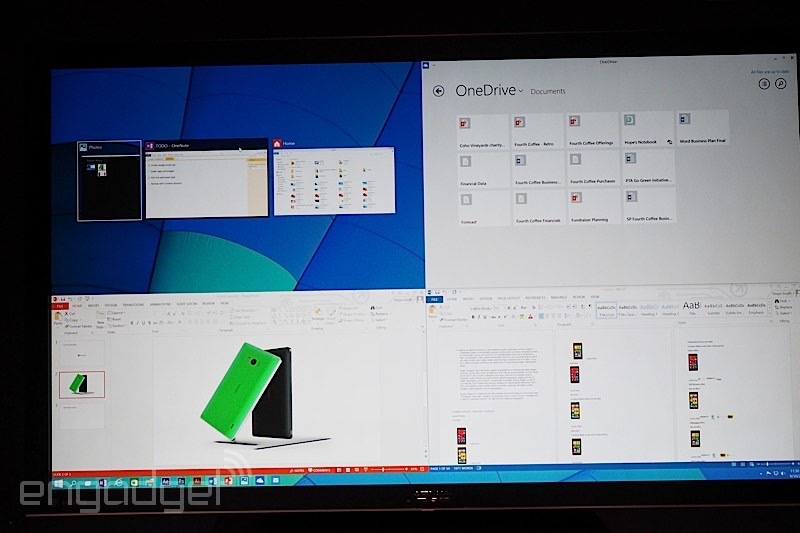Expand Word styles gallery more arrow

coord(769,314)
